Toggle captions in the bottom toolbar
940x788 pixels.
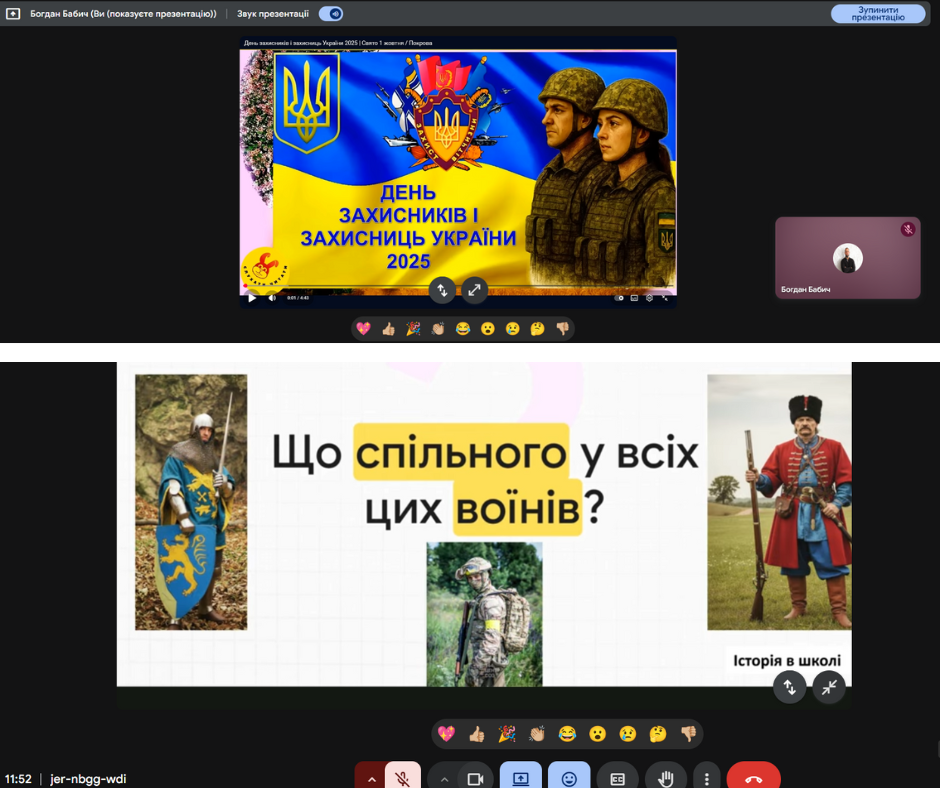click(617, 778)
